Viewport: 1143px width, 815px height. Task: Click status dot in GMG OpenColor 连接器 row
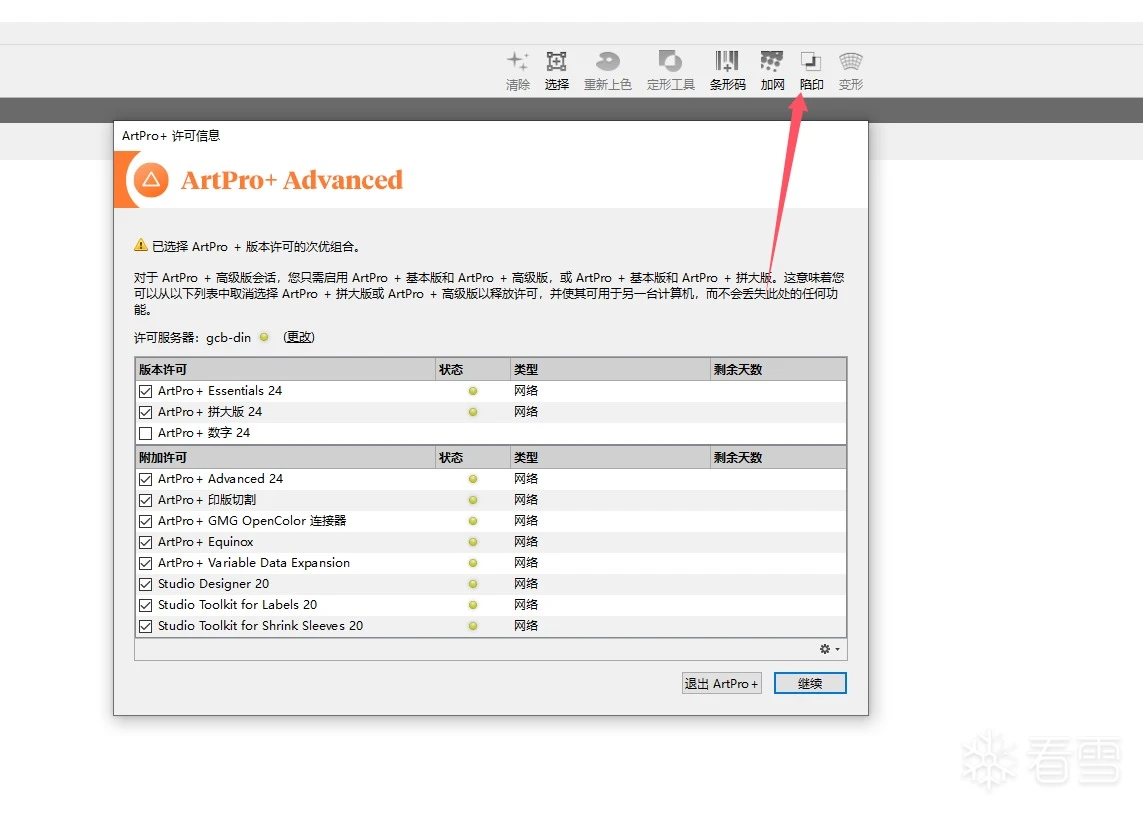click(x=473, y=521)
